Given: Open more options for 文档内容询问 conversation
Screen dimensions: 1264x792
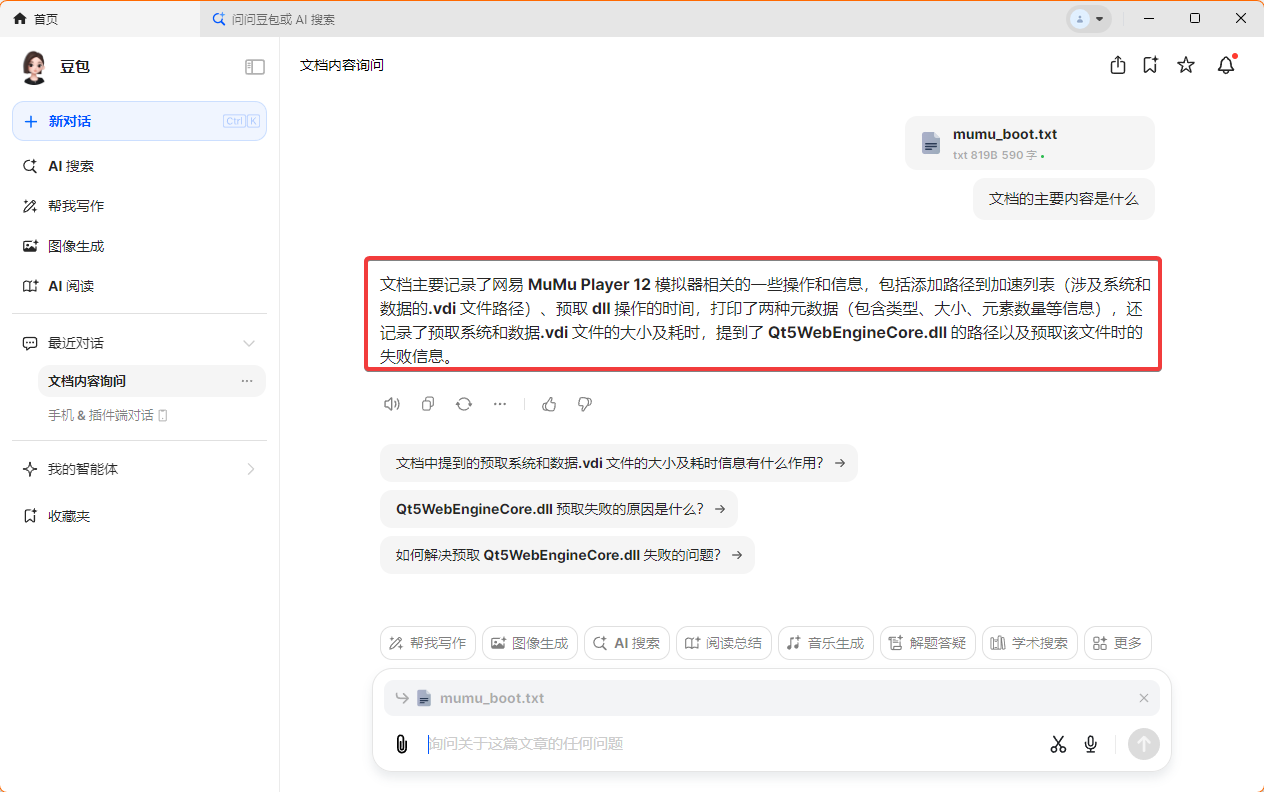Looking at the screenshot, I should click(247, 381).
